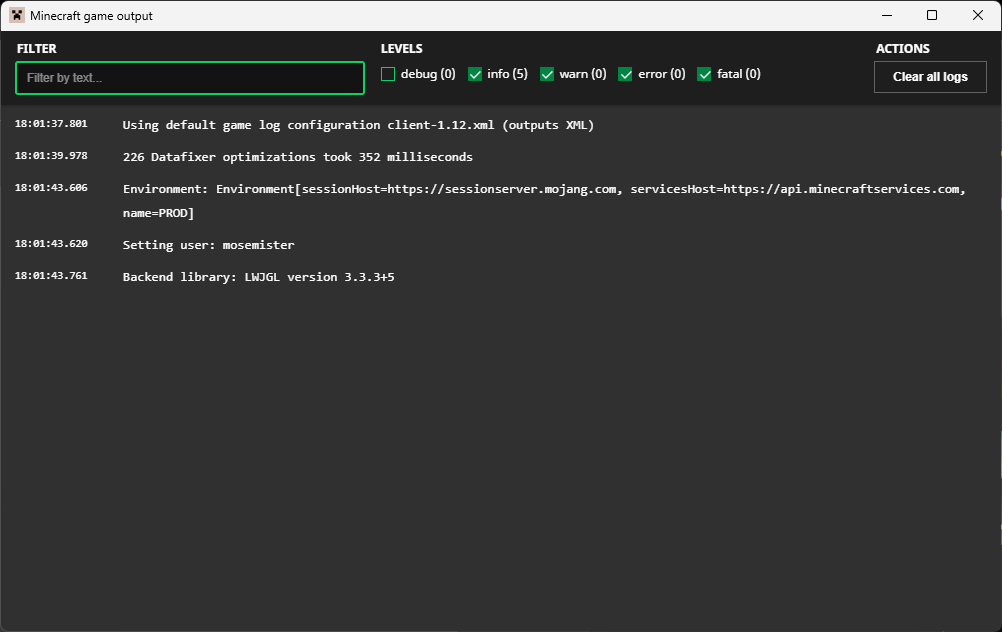Click the Clear all logs button
The width and height of the screenshot is (1002, 632).
click(x=930, y=77)
